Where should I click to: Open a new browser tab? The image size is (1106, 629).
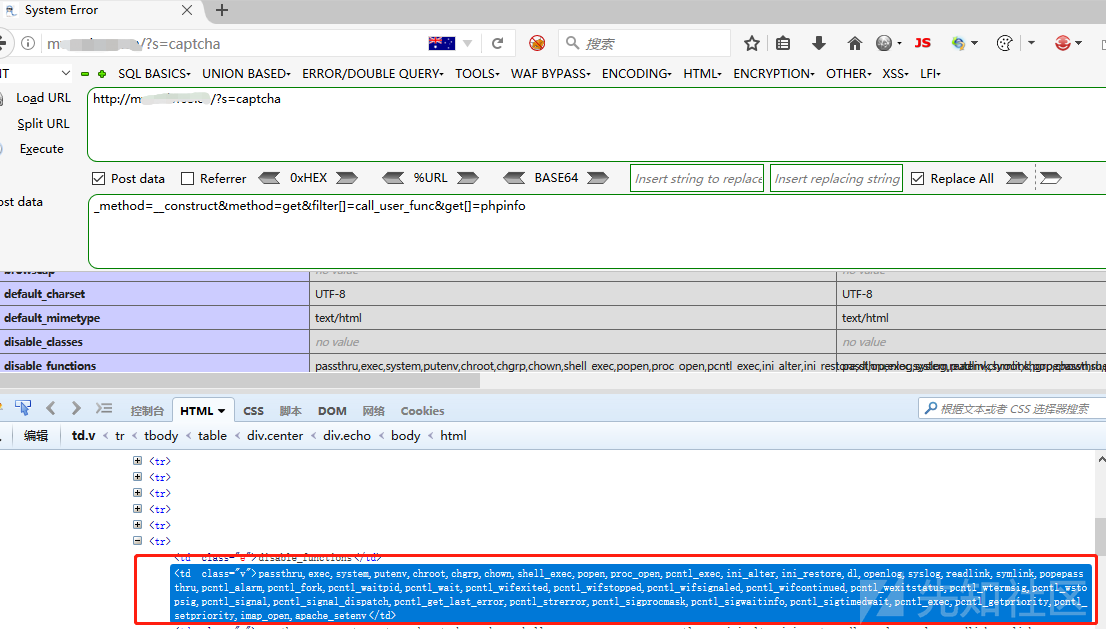(x=221, y=10)
